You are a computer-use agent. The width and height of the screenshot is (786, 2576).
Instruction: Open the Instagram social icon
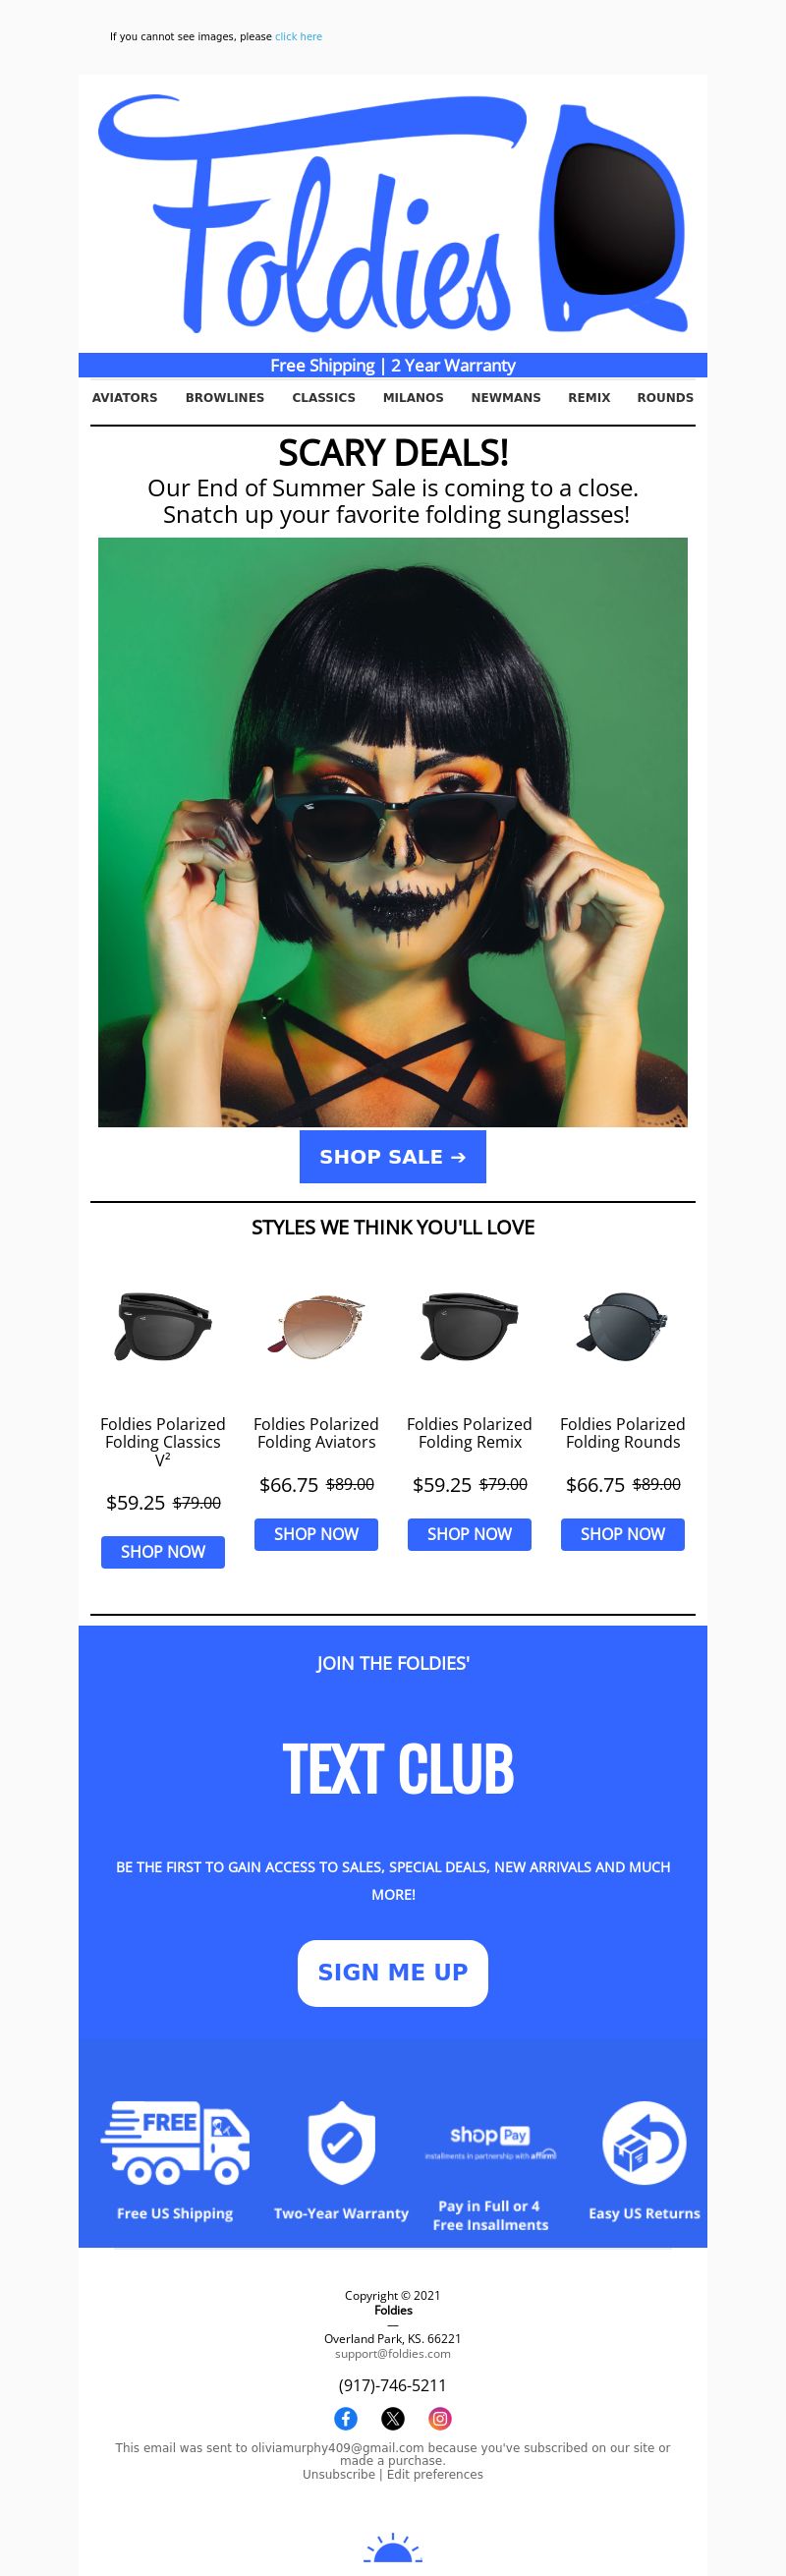pyautogui.click(x=440, y=2418)
